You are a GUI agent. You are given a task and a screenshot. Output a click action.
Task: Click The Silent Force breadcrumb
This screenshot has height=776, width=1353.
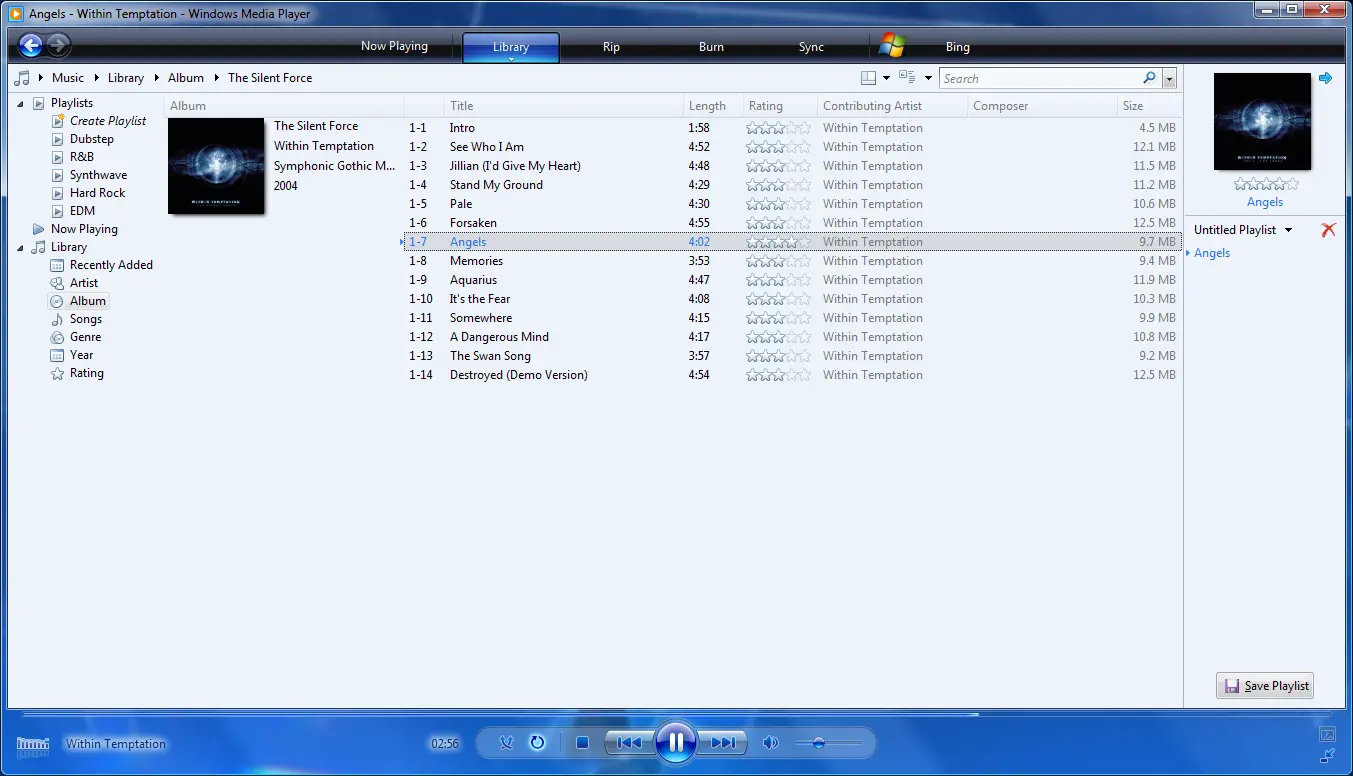click(x=270, y=78)
